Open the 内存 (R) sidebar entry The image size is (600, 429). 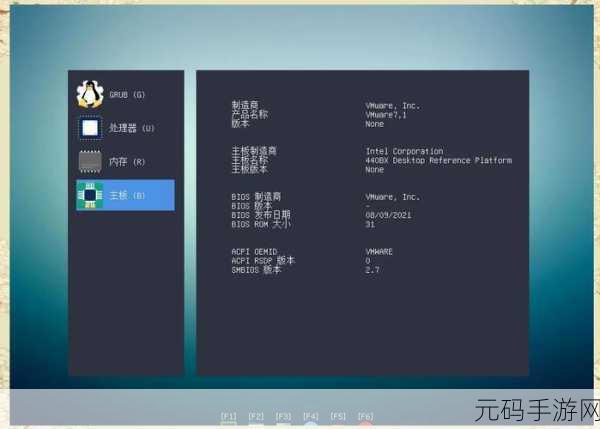(x=126, y=161)
